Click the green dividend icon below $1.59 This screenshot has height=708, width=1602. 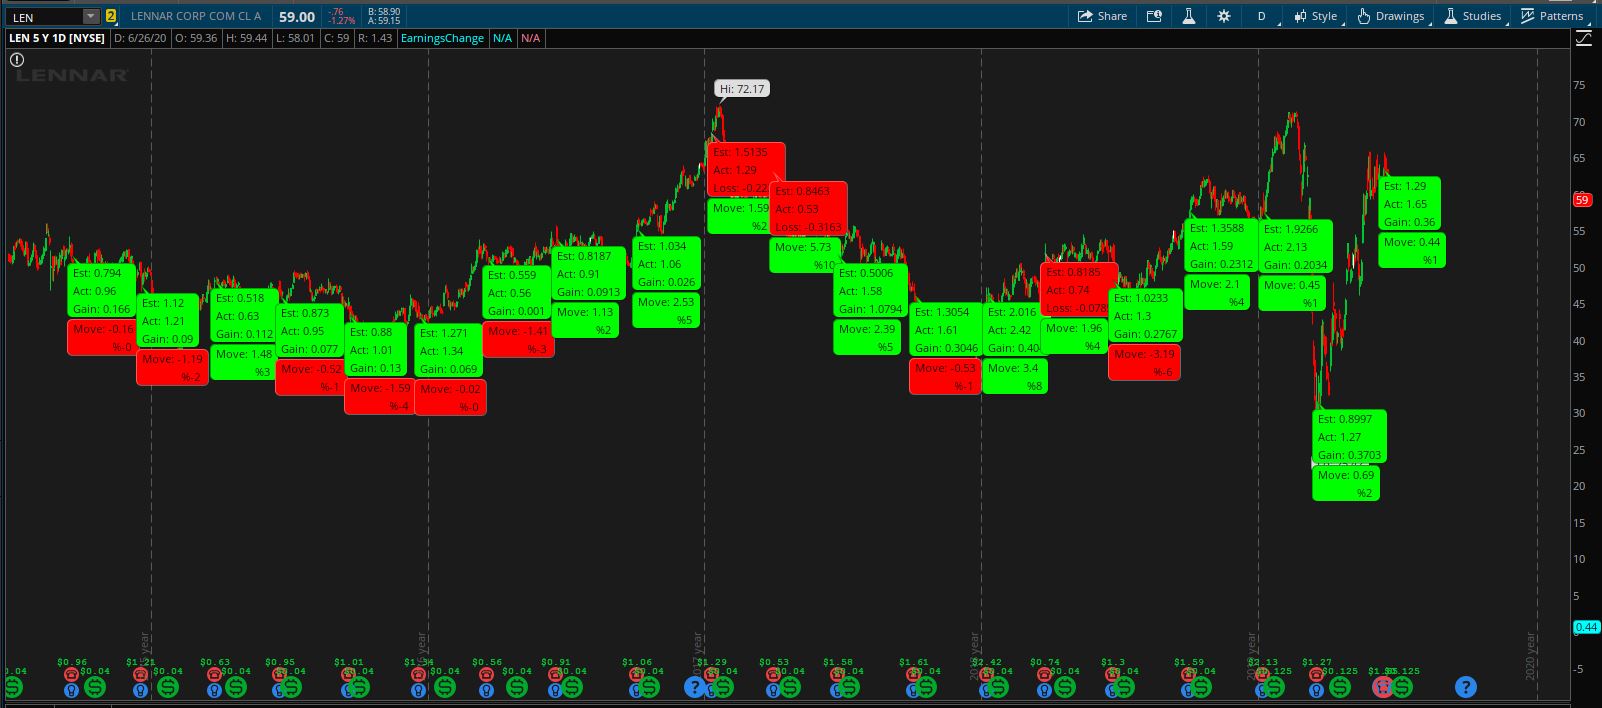[x=1201, y=687]
